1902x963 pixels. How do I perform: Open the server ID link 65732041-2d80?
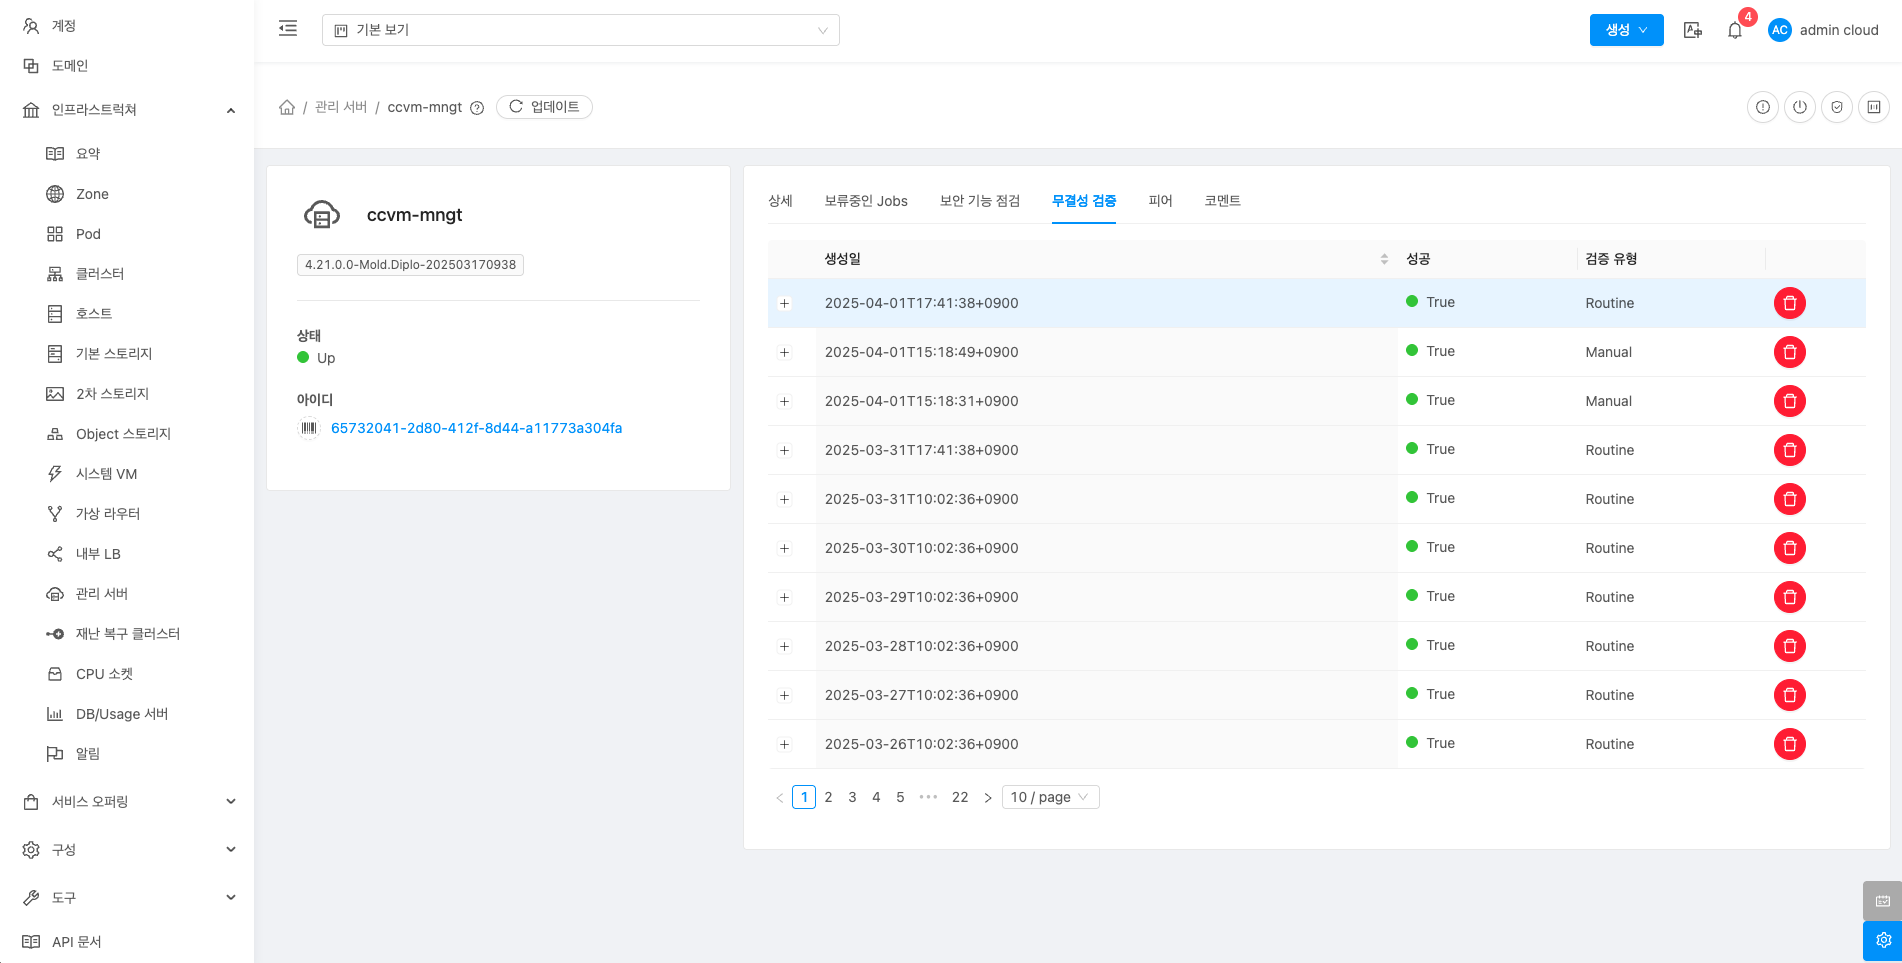click(476, 428)
